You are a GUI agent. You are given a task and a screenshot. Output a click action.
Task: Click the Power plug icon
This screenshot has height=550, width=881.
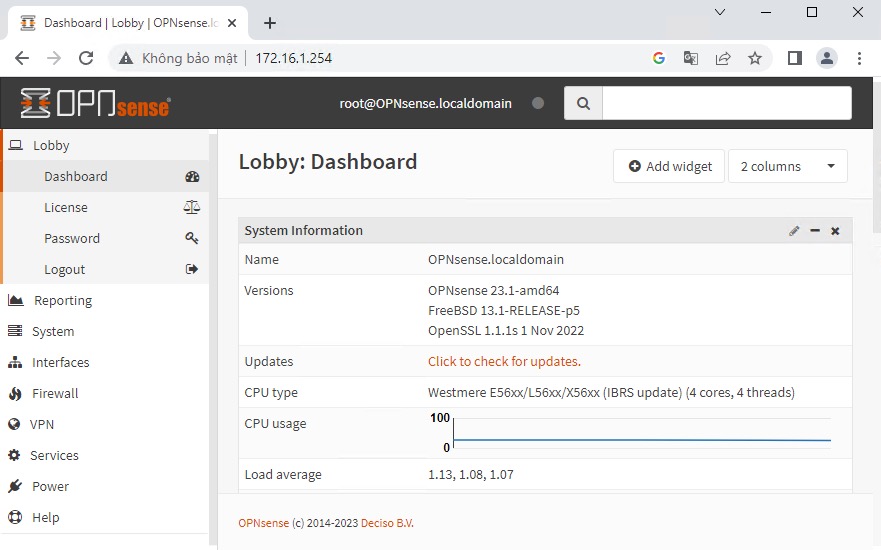(15, 486)
